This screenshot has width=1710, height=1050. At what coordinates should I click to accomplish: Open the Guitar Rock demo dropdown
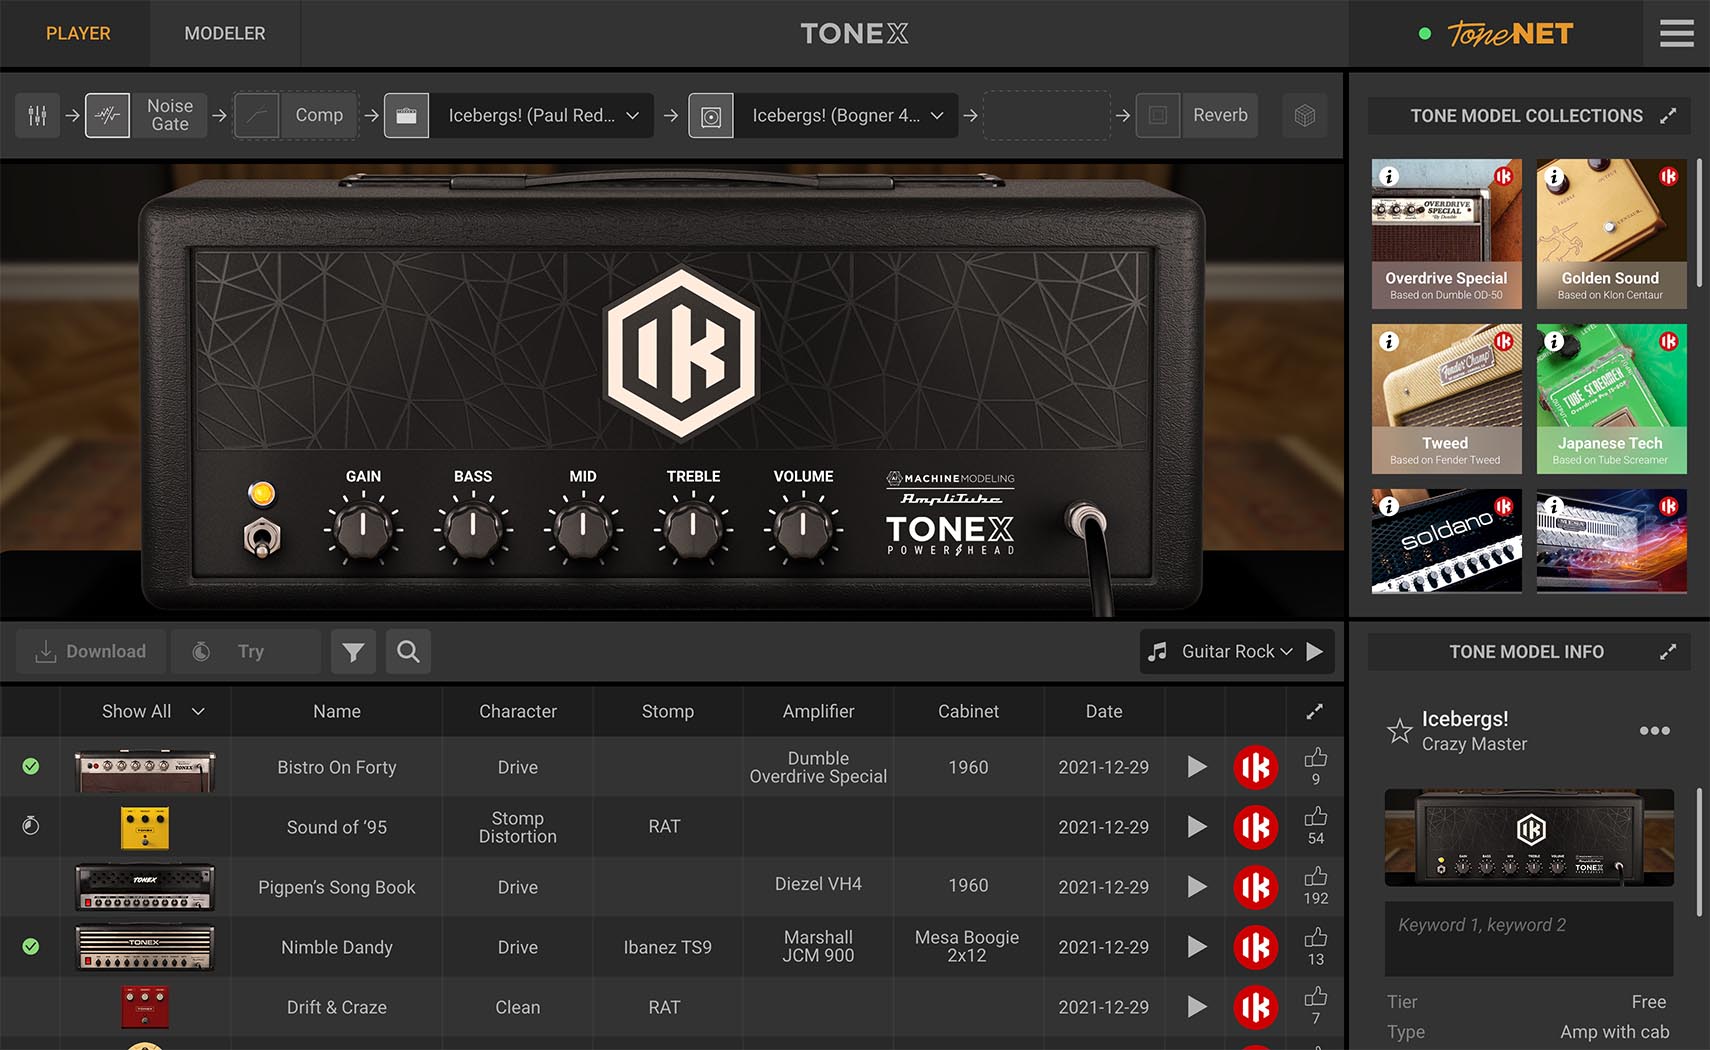point(1237,652)
